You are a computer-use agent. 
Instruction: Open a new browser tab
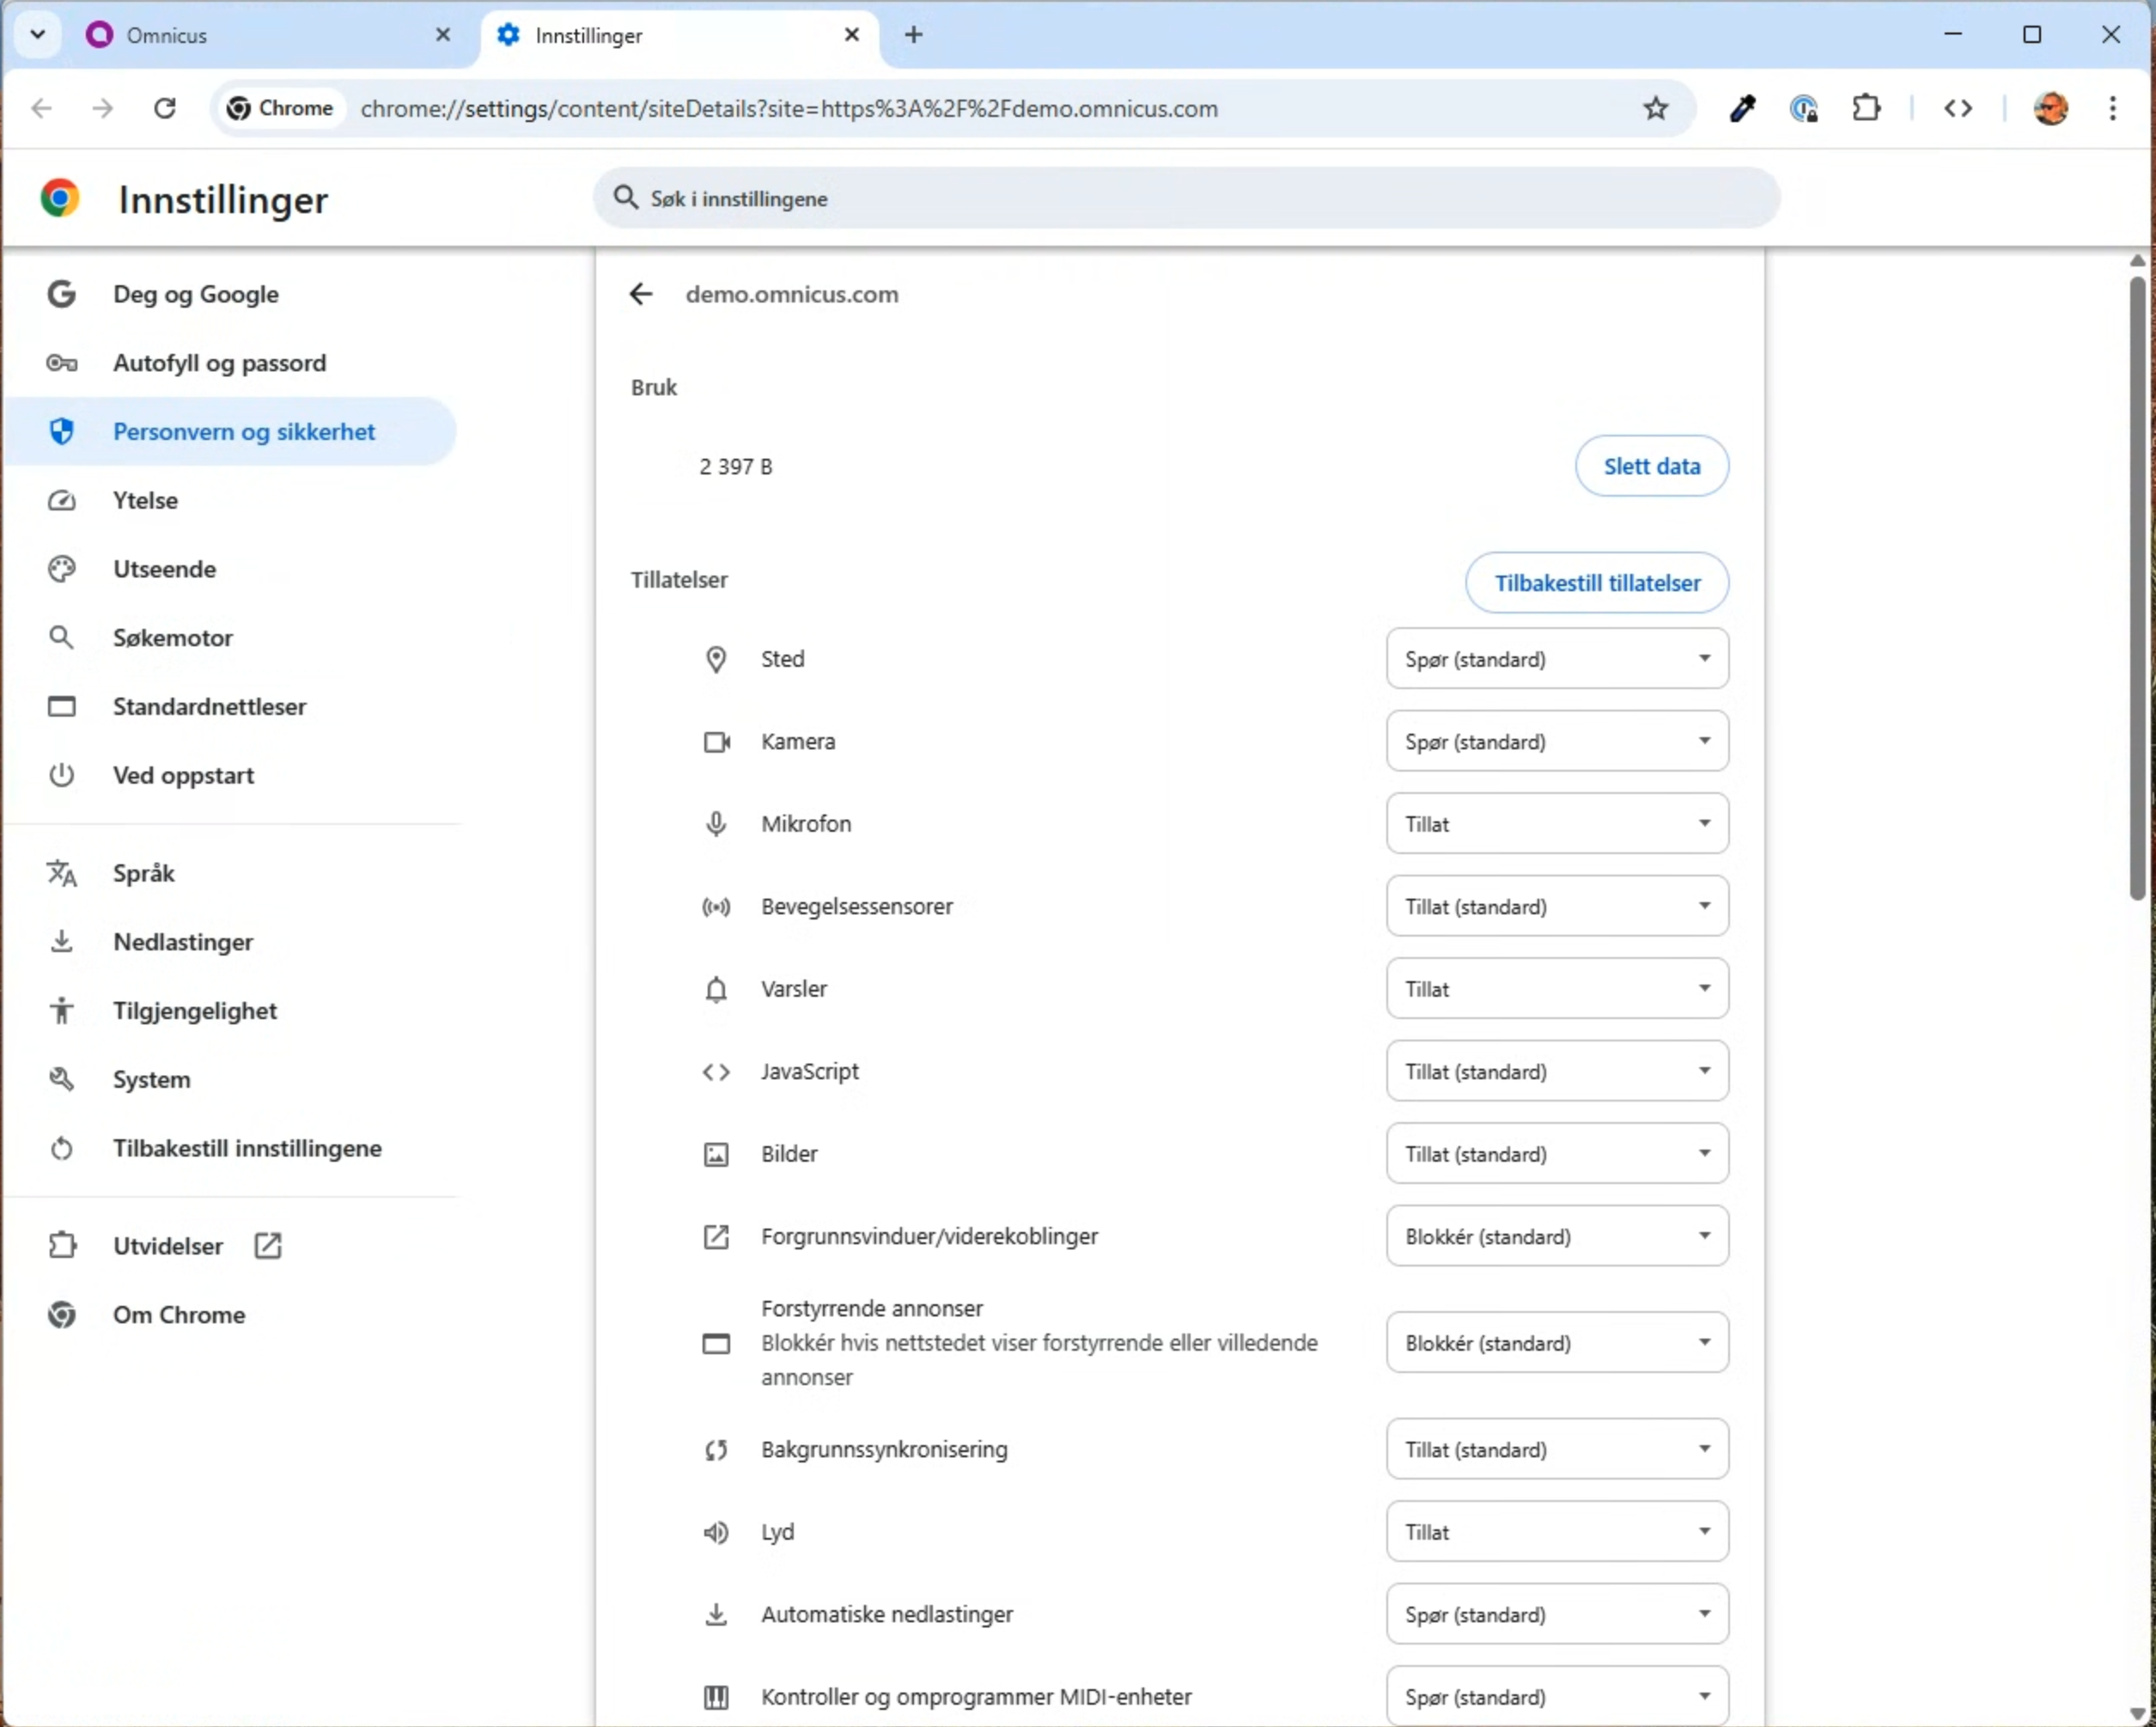coord(912,35)
